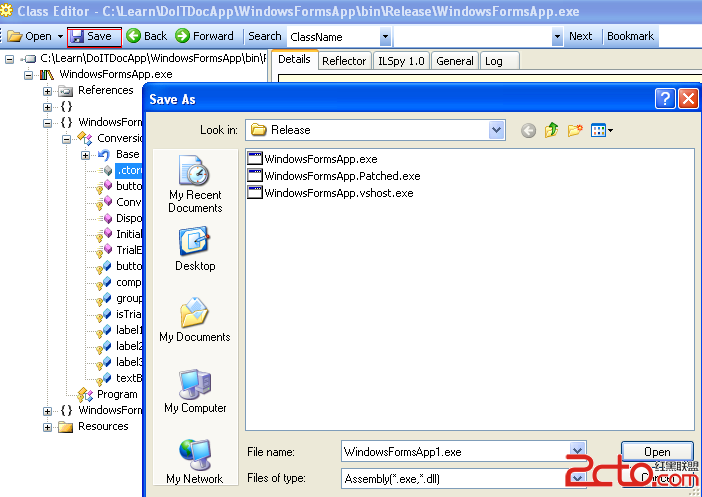Switch to the Details tab
The width and height of the screenshot is (702, 497).
click(x=294, y=60)
